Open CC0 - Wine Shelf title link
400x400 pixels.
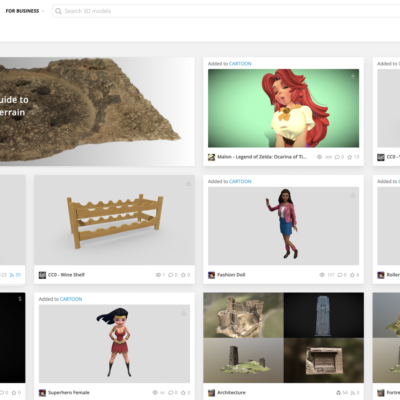(66, 275)
